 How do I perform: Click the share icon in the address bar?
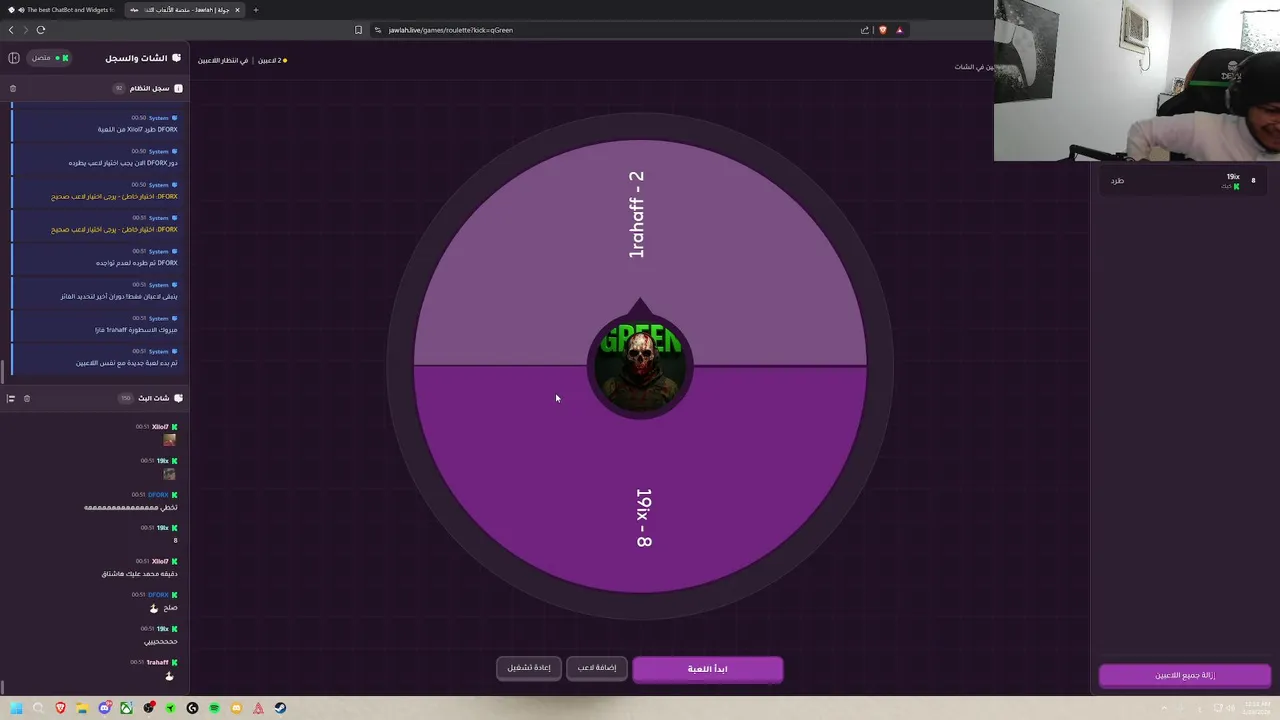tap(865, 30)
